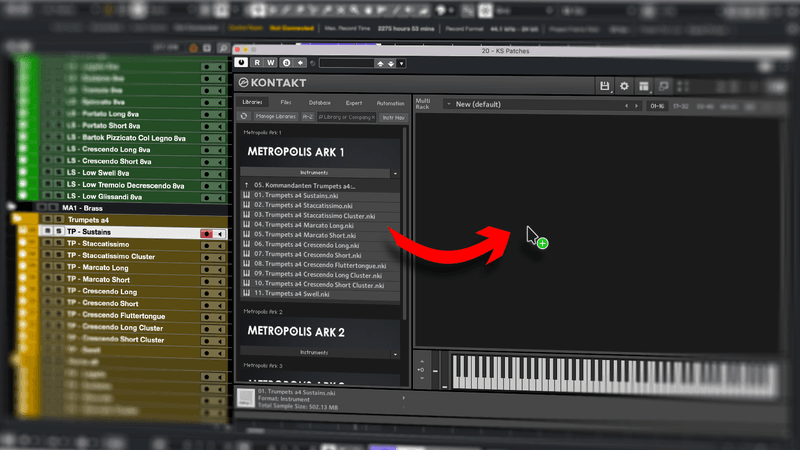
Task: Solo the TP - Sustains track
Action: point(59,231)
